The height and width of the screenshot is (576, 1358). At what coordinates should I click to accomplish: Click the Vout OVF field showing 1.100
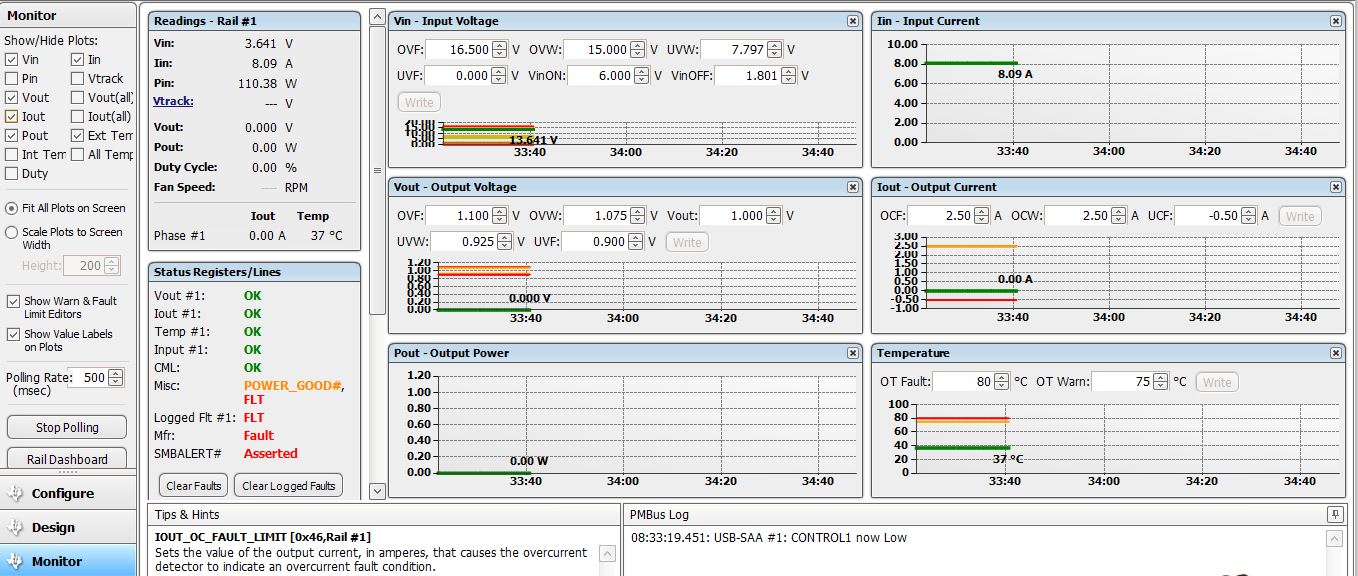[x=460, y=215]
